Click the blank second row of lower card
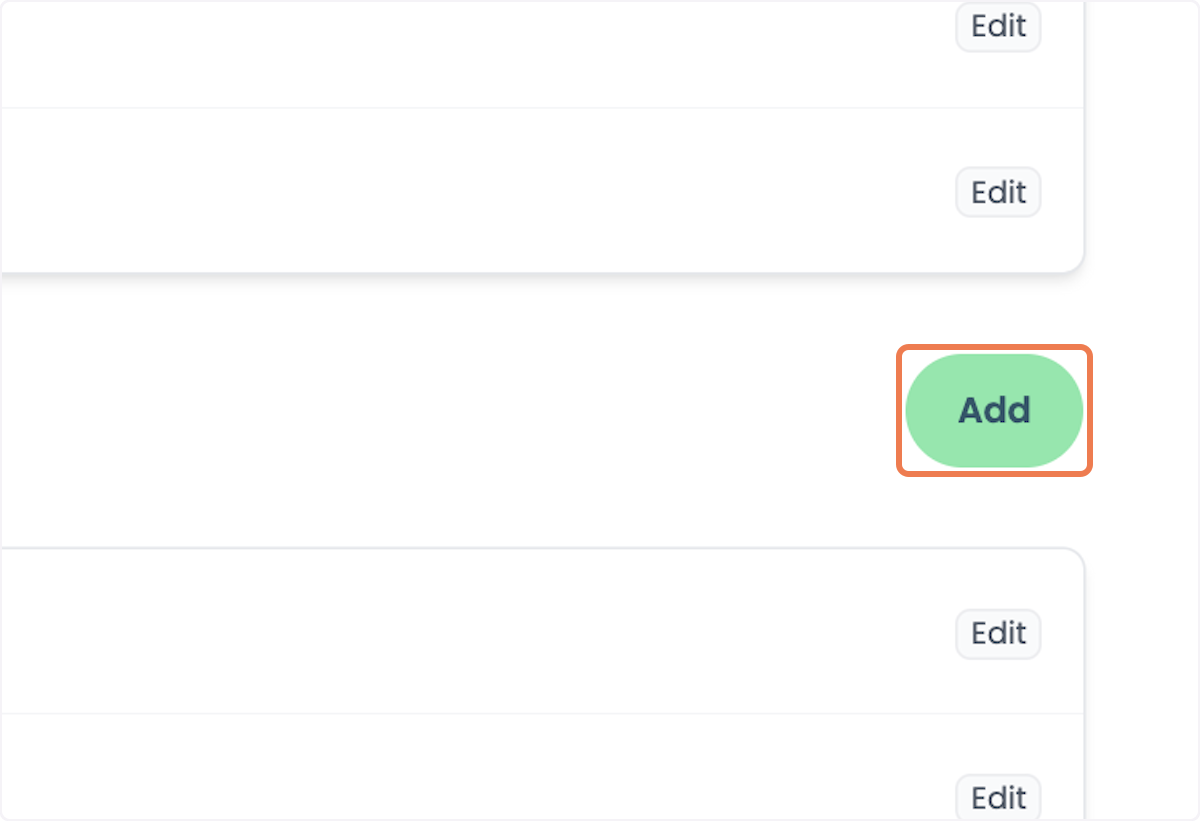The height and width of the screenshot is (821, 1200). pos(542,767)
